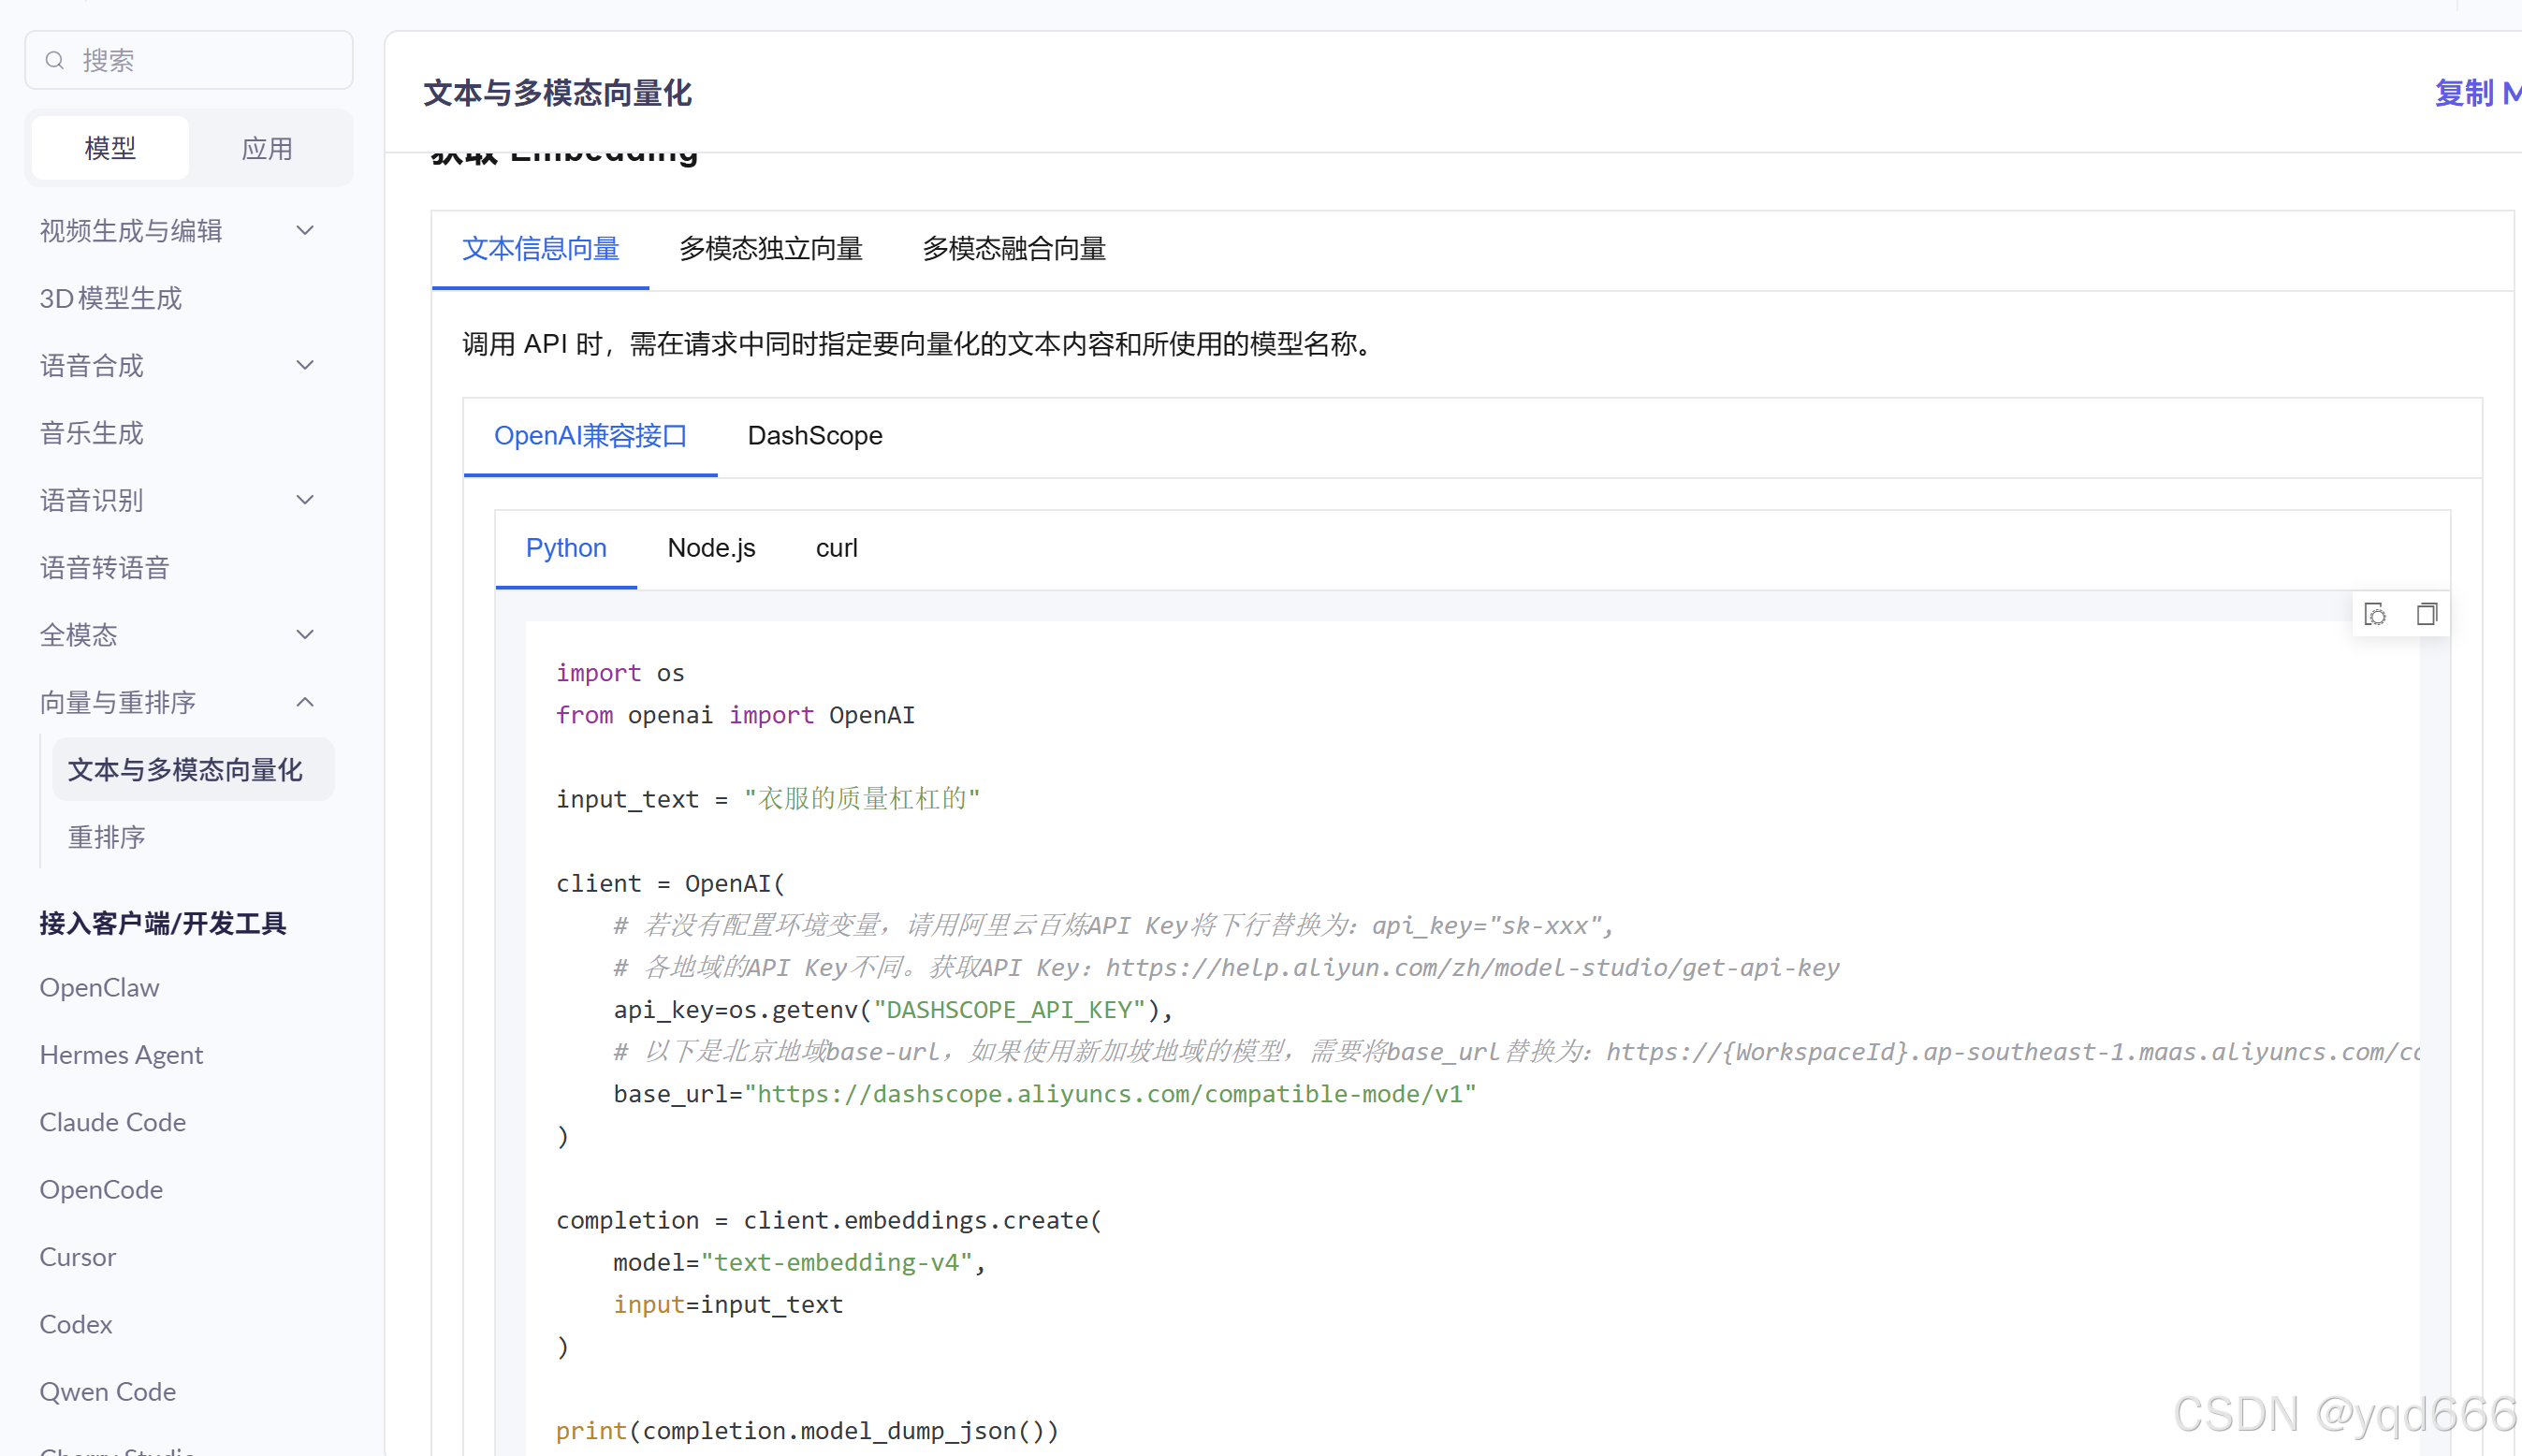The width and height of the screenshot is (2522, 1456).
Task: Expand the 全模态 section chevron
Action: [306, 635]
